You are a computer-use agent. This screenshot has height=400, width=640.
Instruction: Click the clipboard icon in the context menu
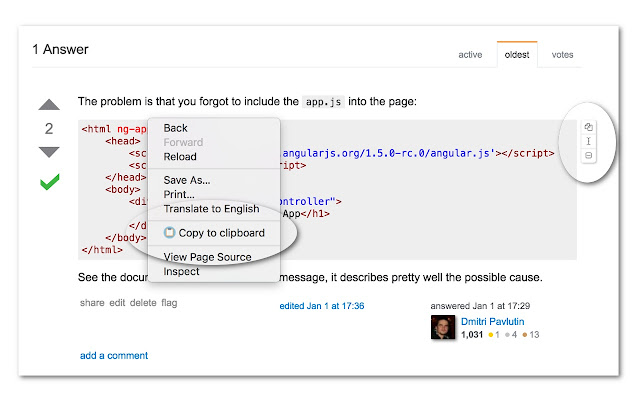(169, 233)
